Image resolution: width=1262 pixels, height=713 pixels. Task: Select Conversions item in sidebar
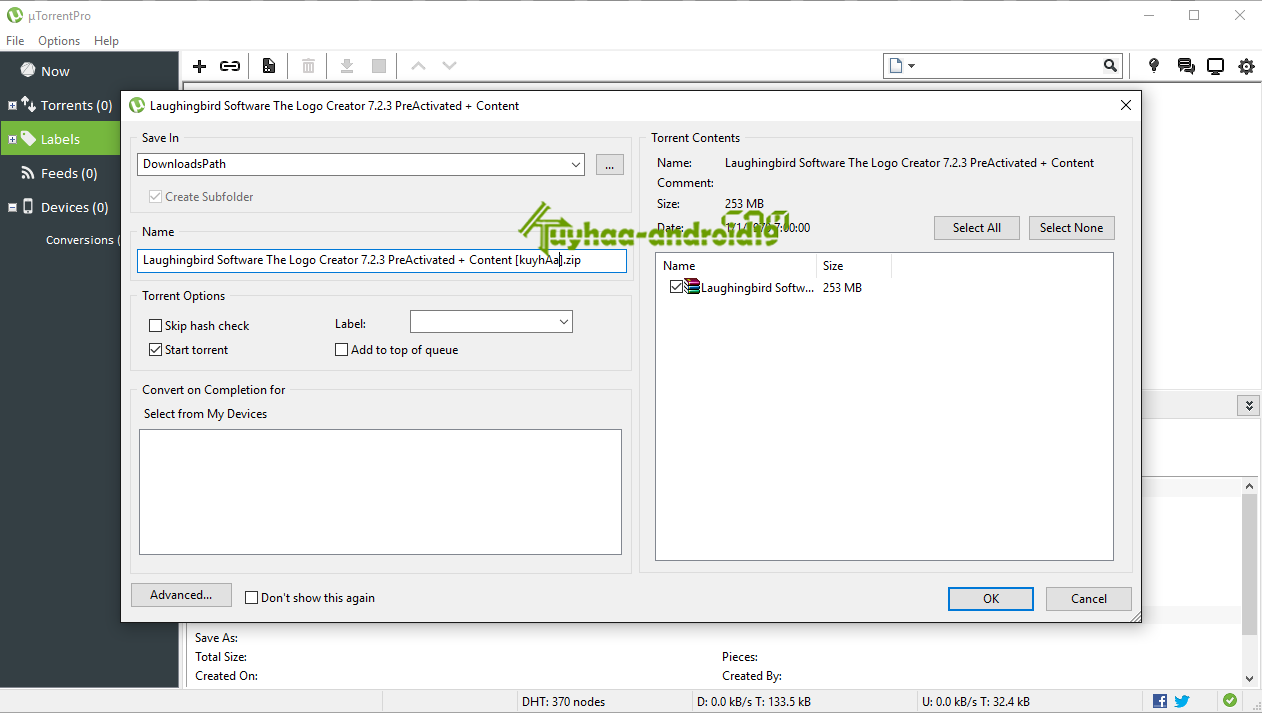click(x=80, y=240)
